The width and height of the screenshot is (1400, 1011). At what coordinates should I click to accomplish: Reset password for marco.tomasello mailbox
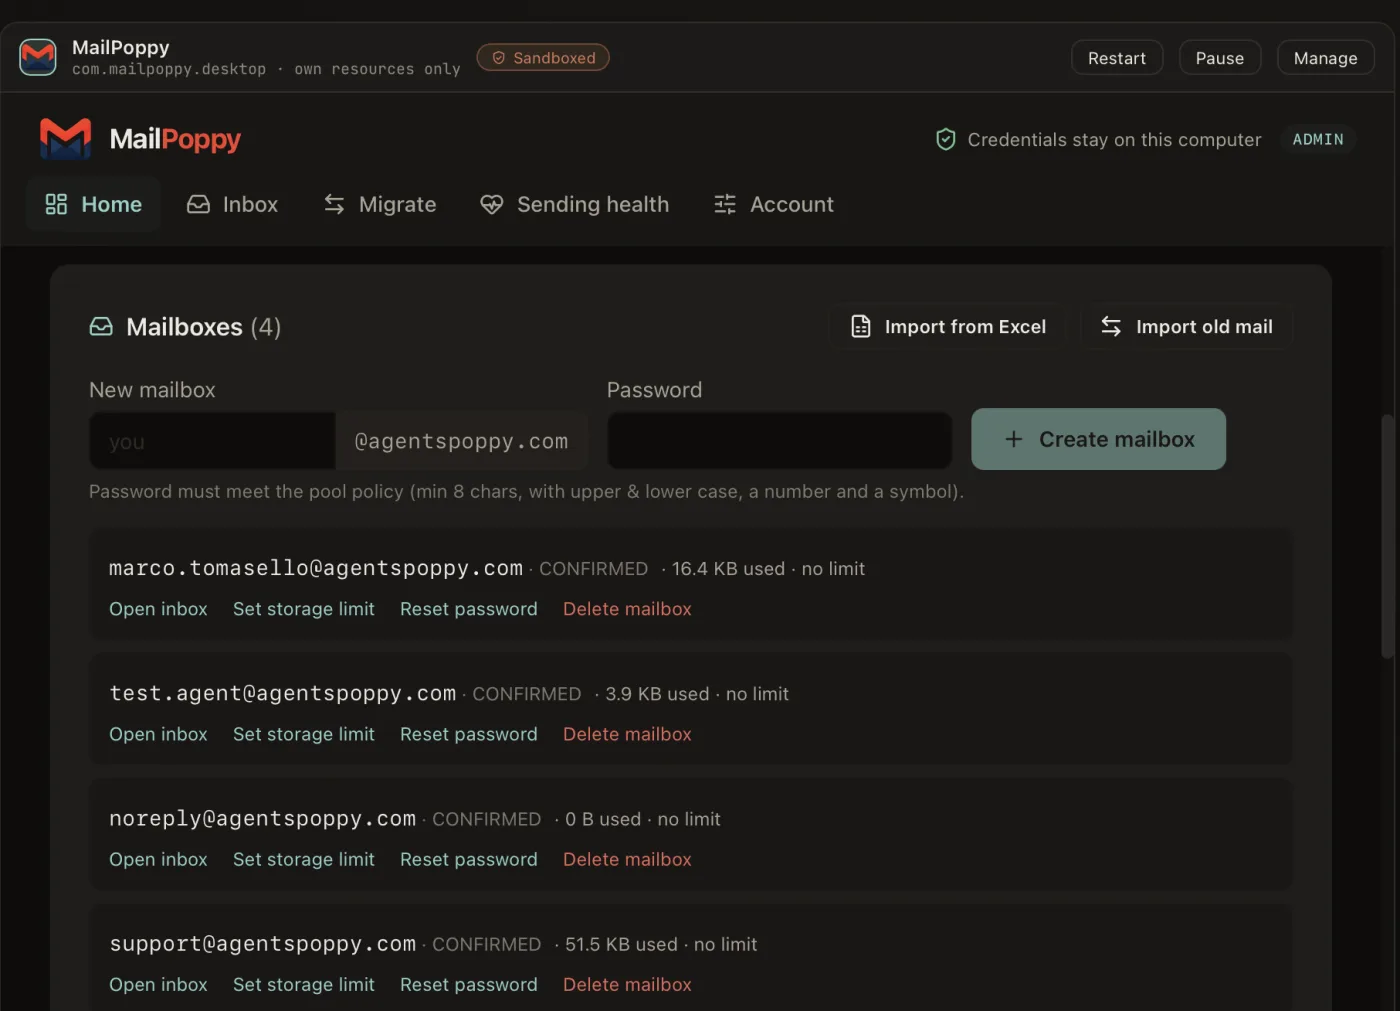pos(468,609)
